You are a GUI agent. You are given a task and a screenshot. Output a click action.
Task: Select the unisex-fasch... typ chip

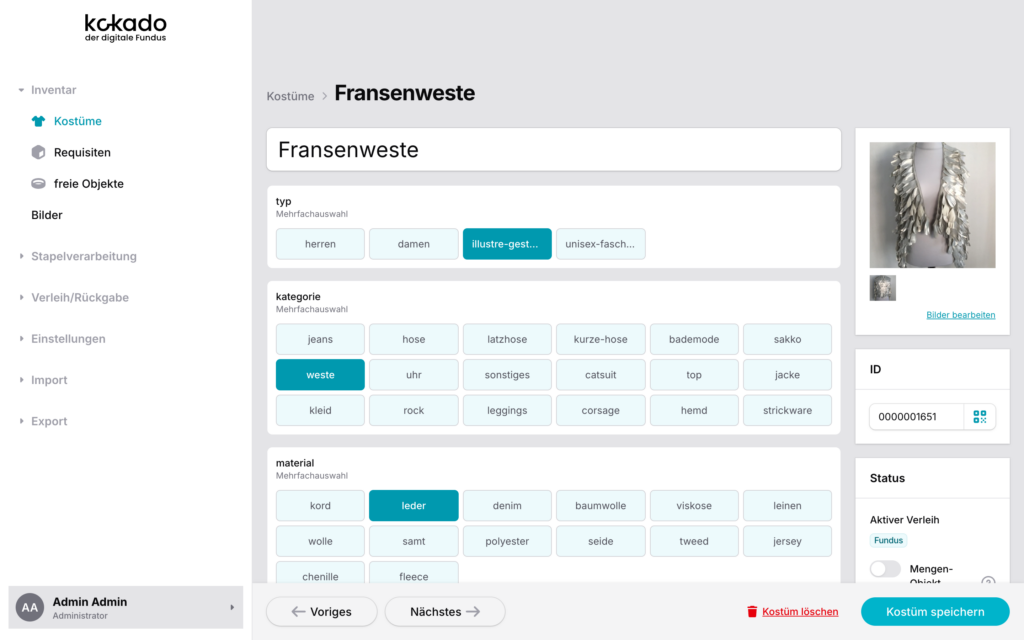pos(600,244)
